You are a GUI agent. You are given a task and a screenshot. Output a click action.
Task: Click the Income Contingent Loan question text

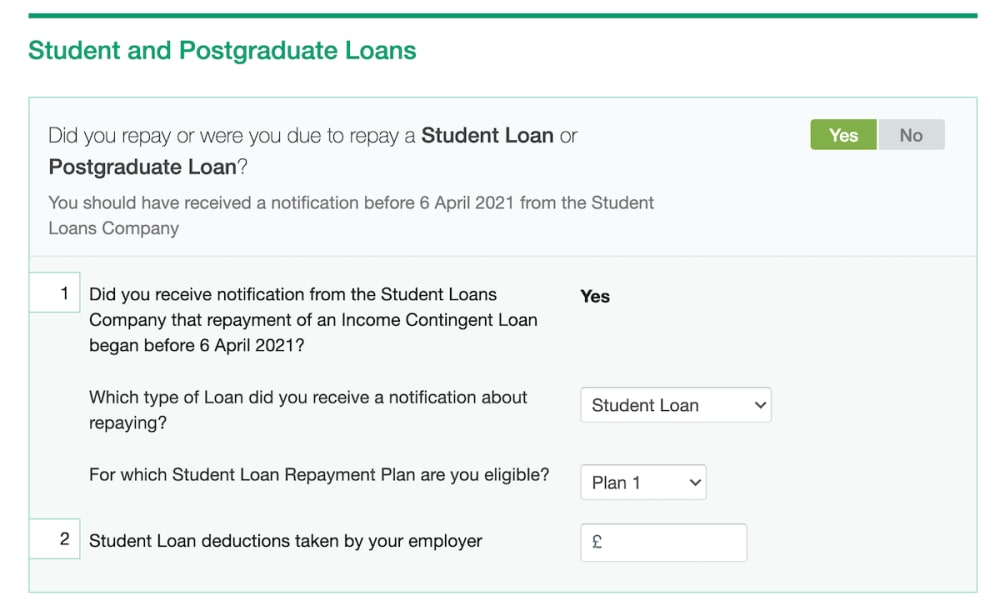(x=313, y=320)
